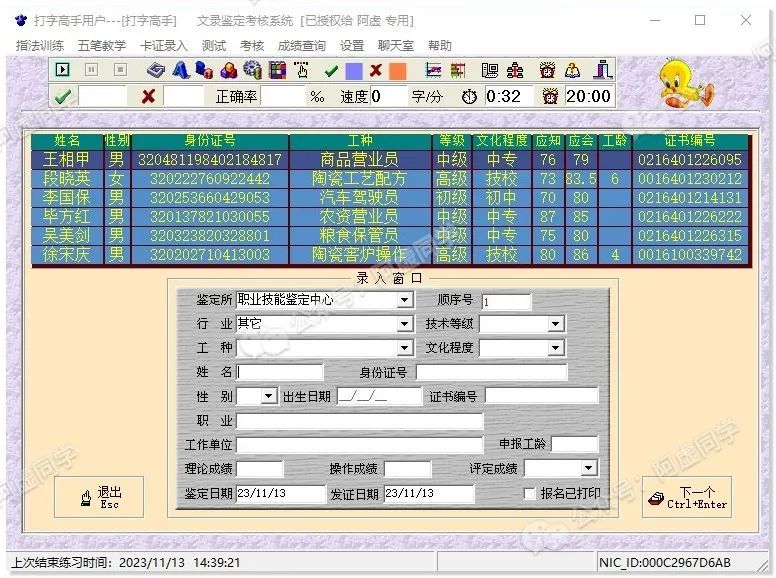The height and width of the screenshot is (578, 776).
Task: Expand the 文化程度 dropdown
Action: click(555, 348)
